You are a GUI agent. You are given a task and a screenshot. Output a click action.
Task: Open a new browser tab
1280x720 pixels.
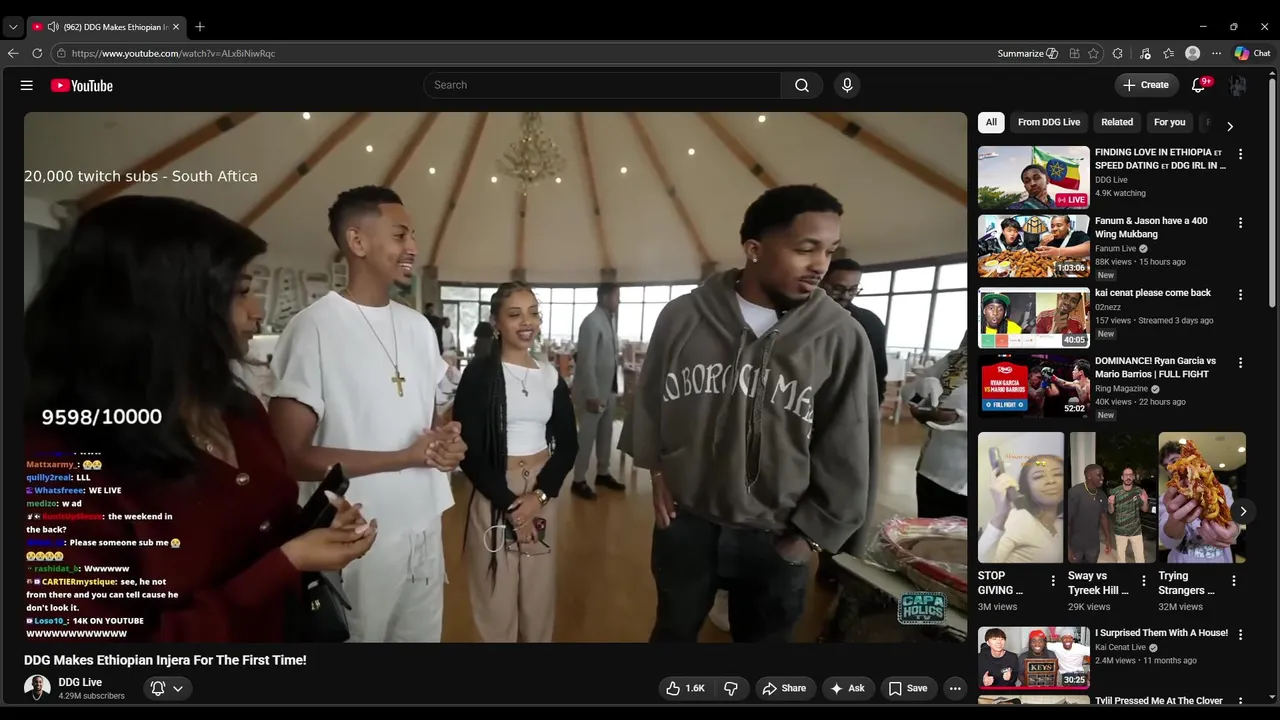pyautogui.click(x=200, y=27)
